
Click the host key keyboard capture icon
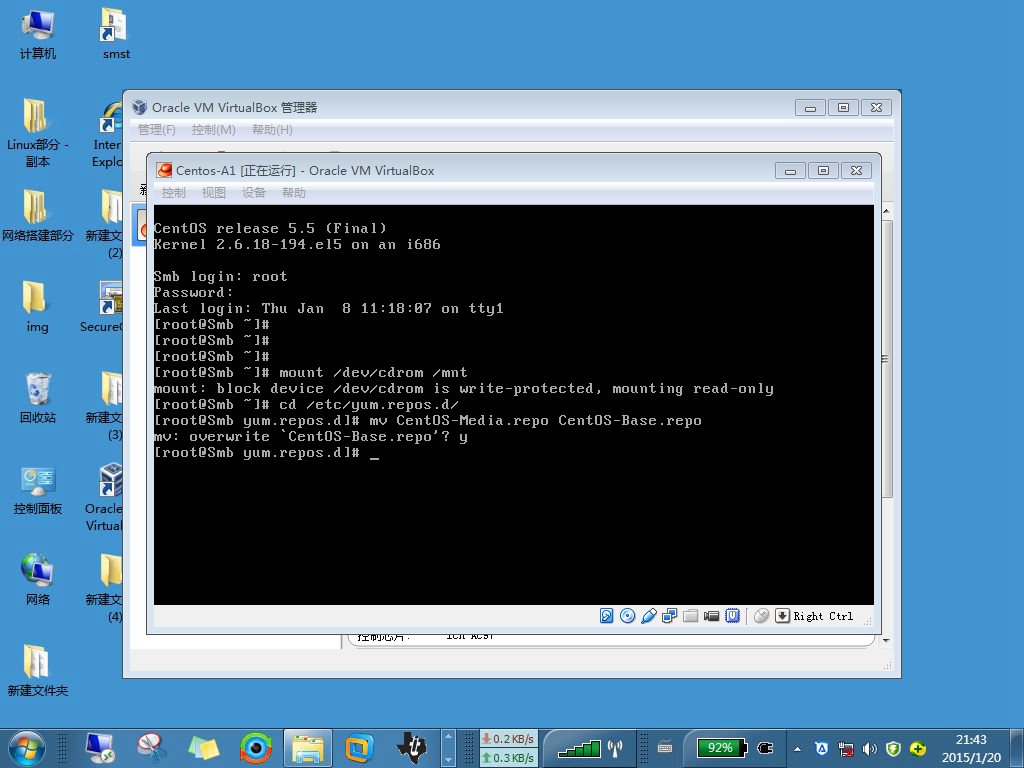click(x=782, y=616)
